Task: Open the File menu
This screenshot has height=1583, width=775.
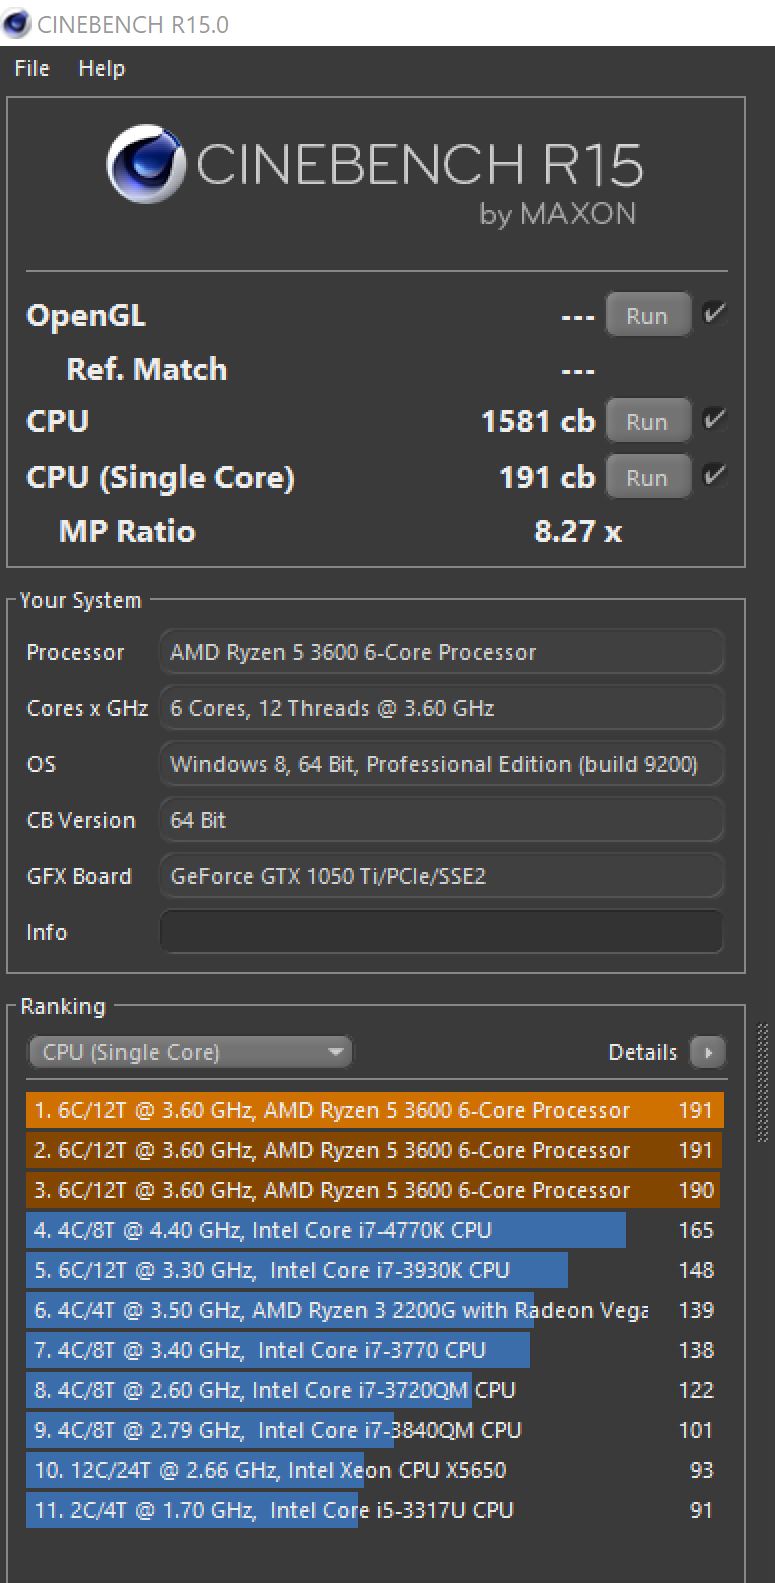Action: tap(32, 68)
